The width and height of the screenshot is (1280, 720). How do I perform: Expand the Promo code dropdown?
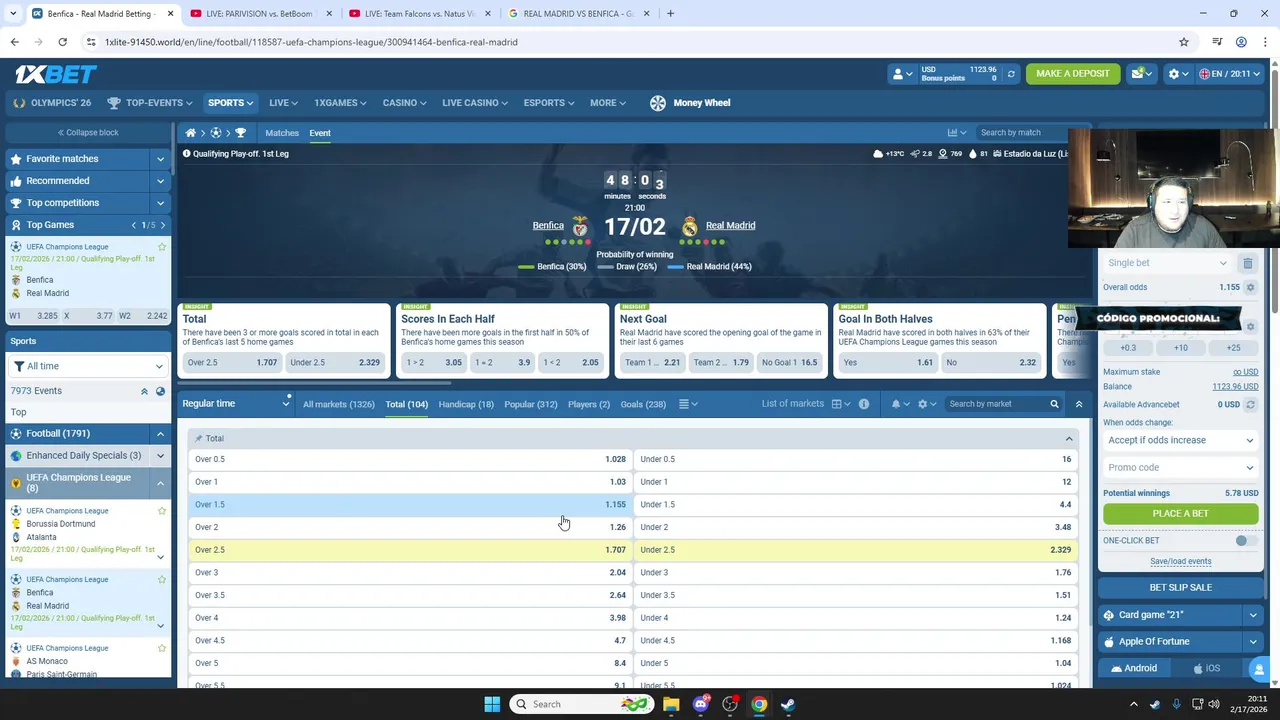[1180, 467]
